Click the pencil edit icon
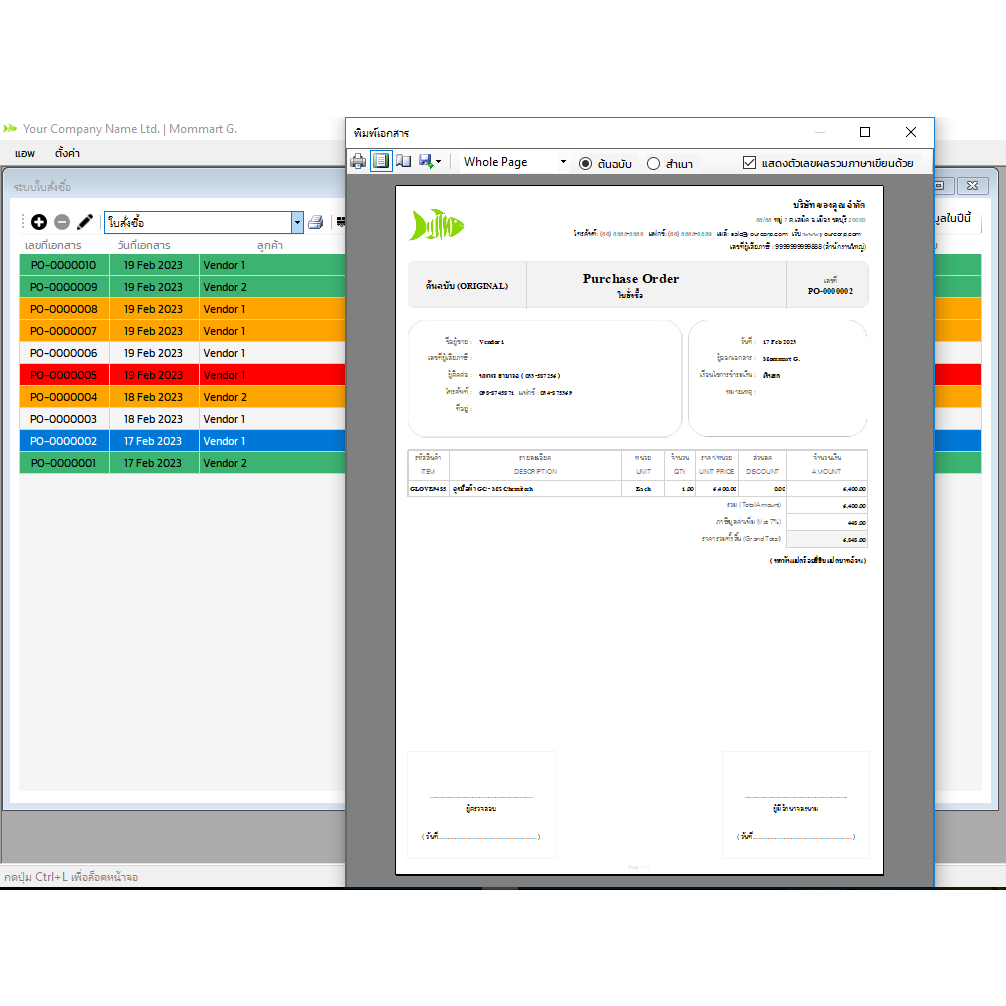The width and height of the screenshot is (1006, 1006). pyautogui.click(x=85, y=222)
